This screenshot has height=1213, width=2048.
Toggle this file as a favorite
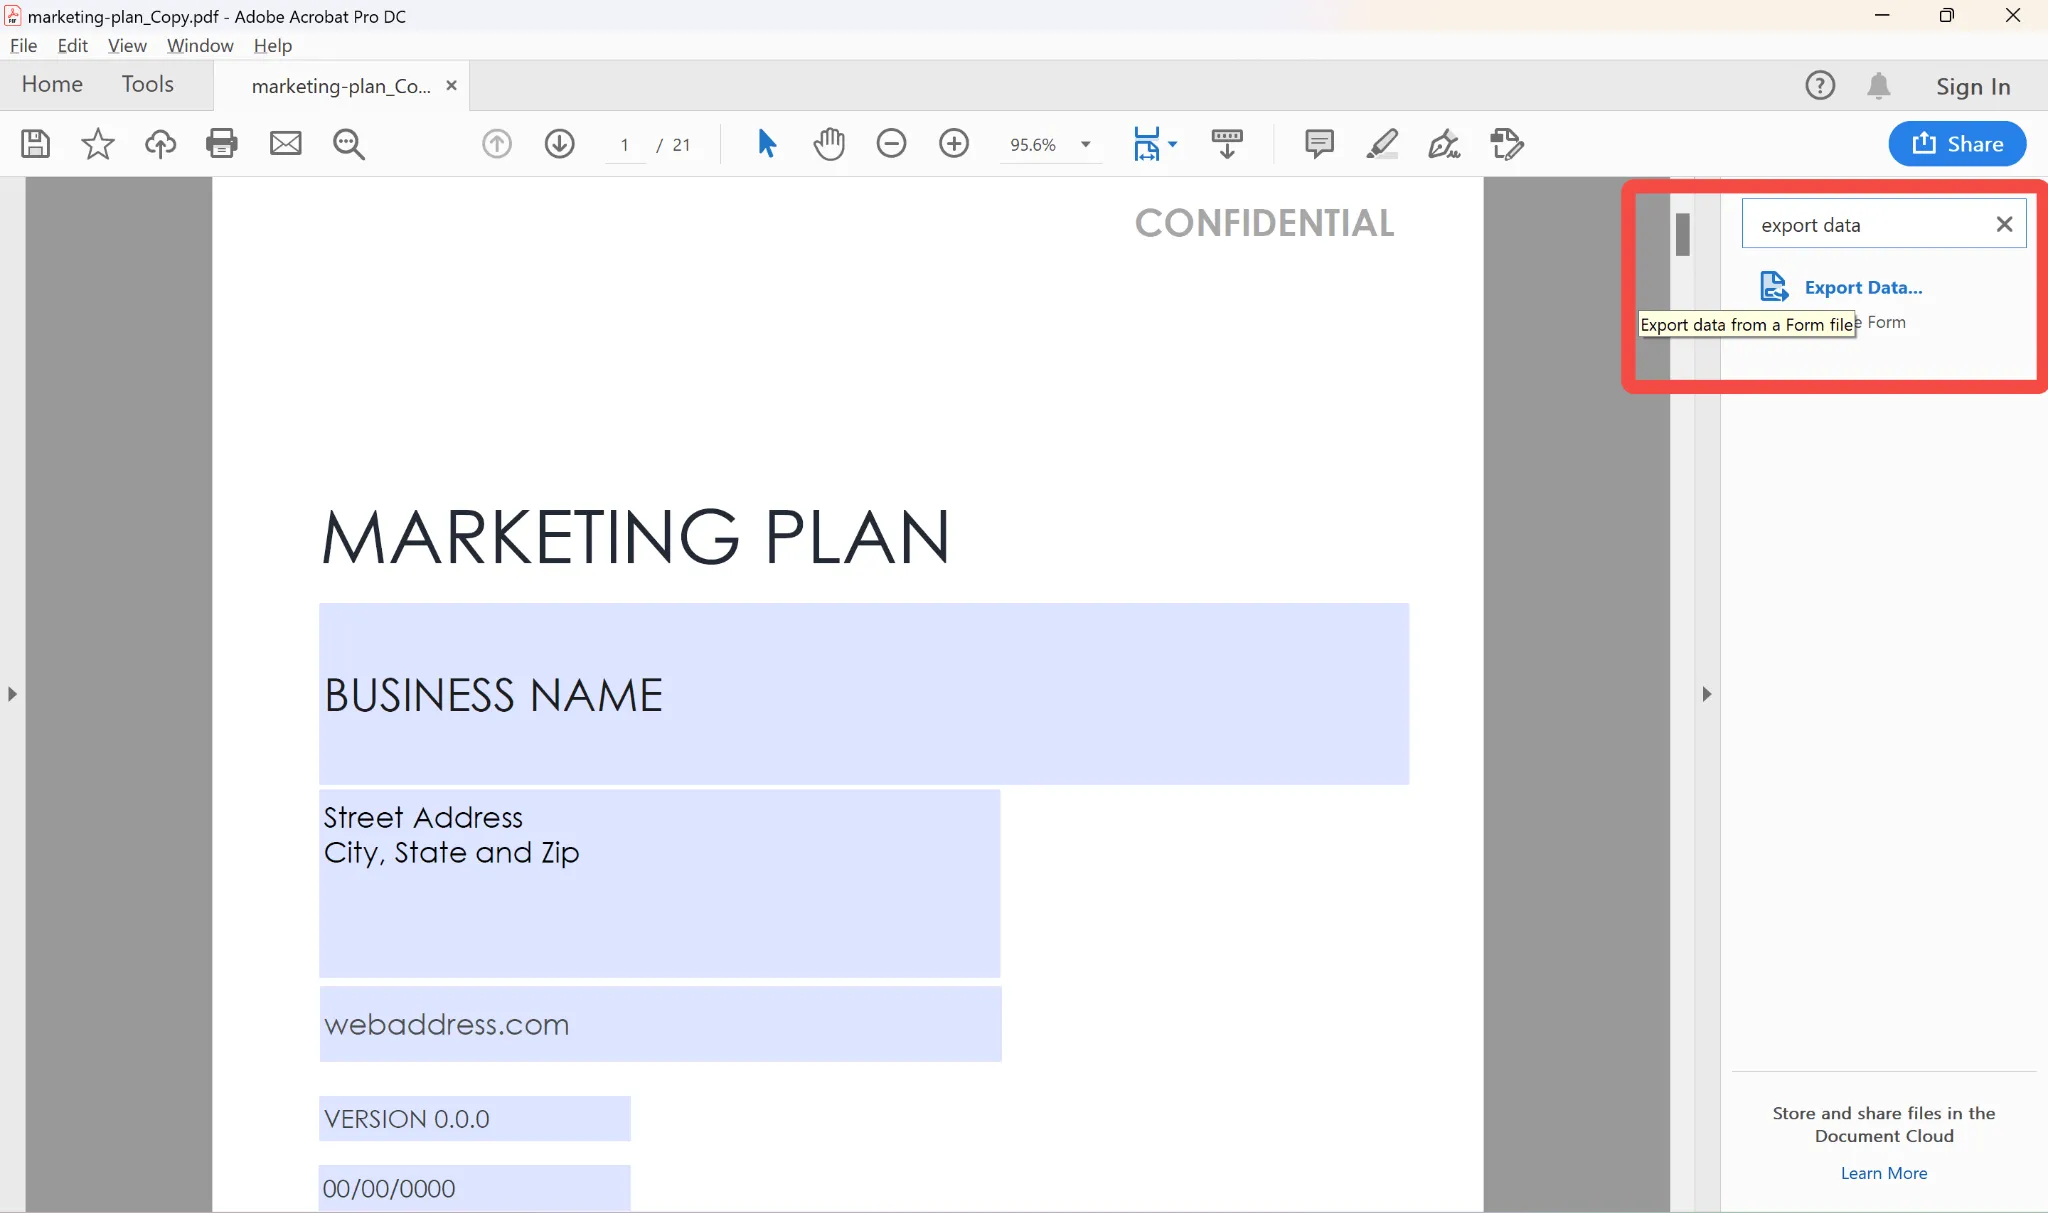[97, 144]
